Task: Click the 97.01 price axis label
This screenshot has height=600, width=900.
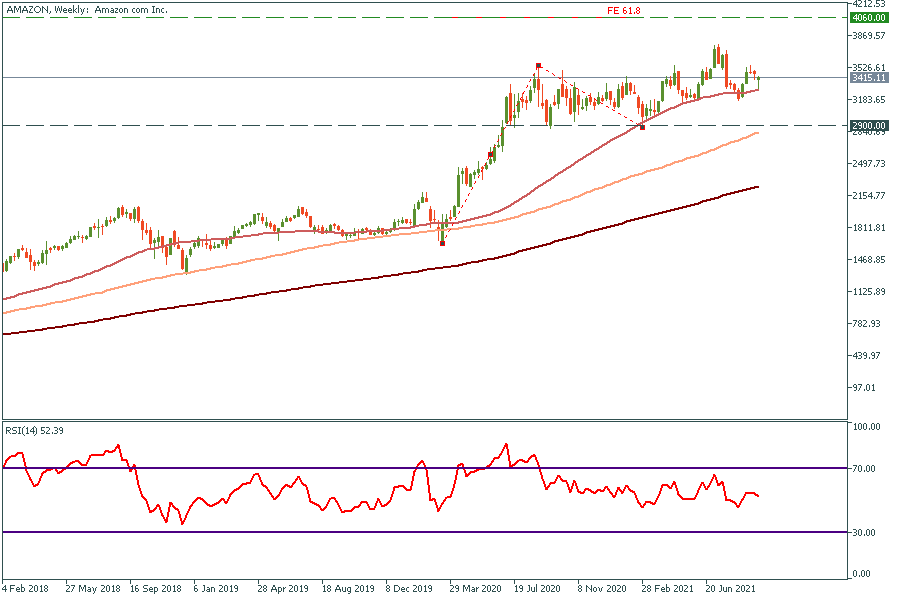Action: (863, 388)
